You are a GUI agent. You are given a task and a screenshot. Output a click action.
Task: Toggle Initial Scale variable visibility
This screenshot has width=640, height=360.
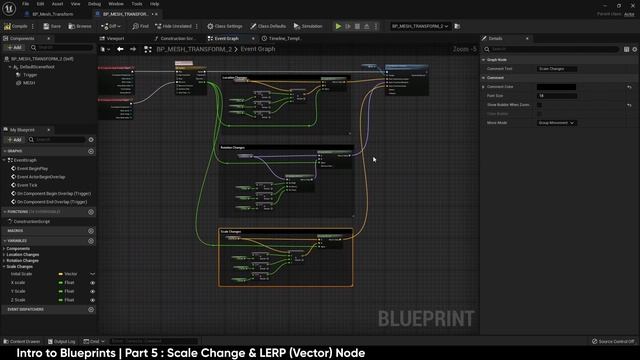click(93, 274)
